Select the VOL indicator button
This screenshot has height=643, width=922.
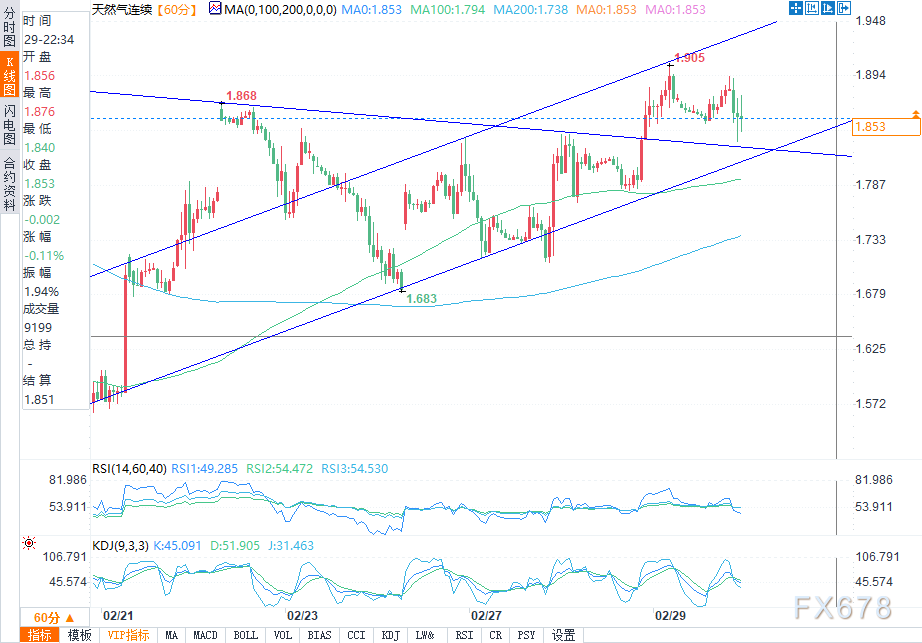[283, 635]
